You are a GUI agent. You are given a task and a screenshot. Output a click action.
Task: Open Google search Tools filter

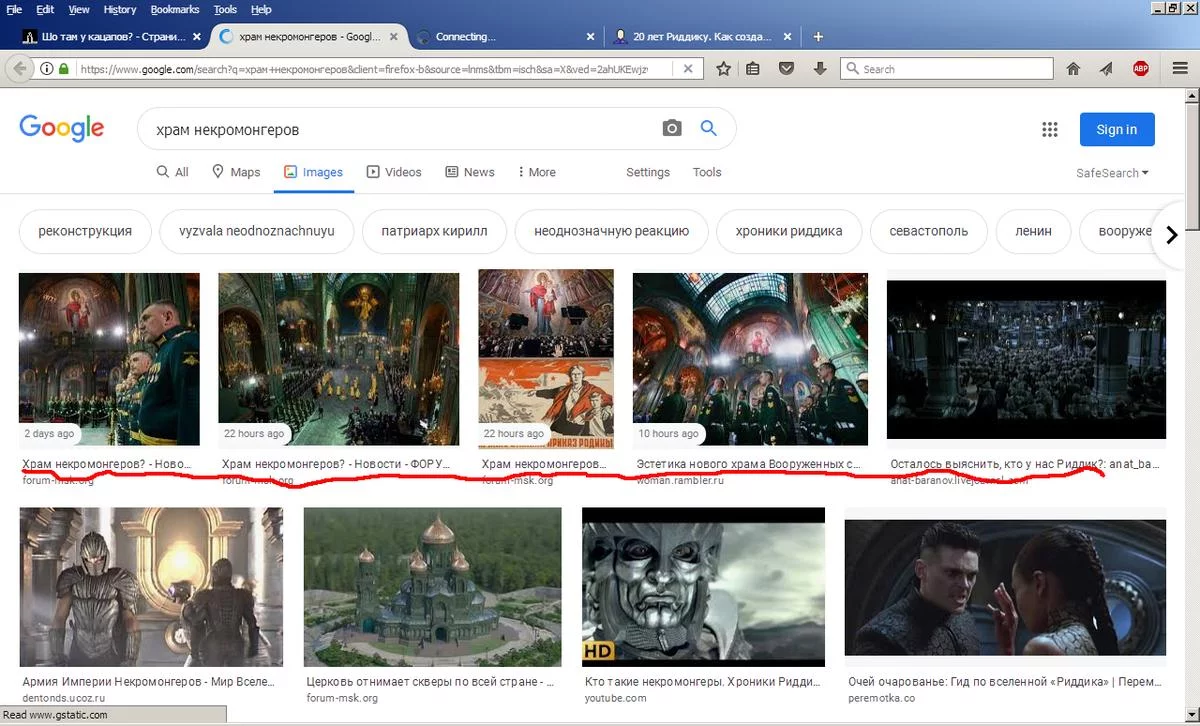[707, 172]
